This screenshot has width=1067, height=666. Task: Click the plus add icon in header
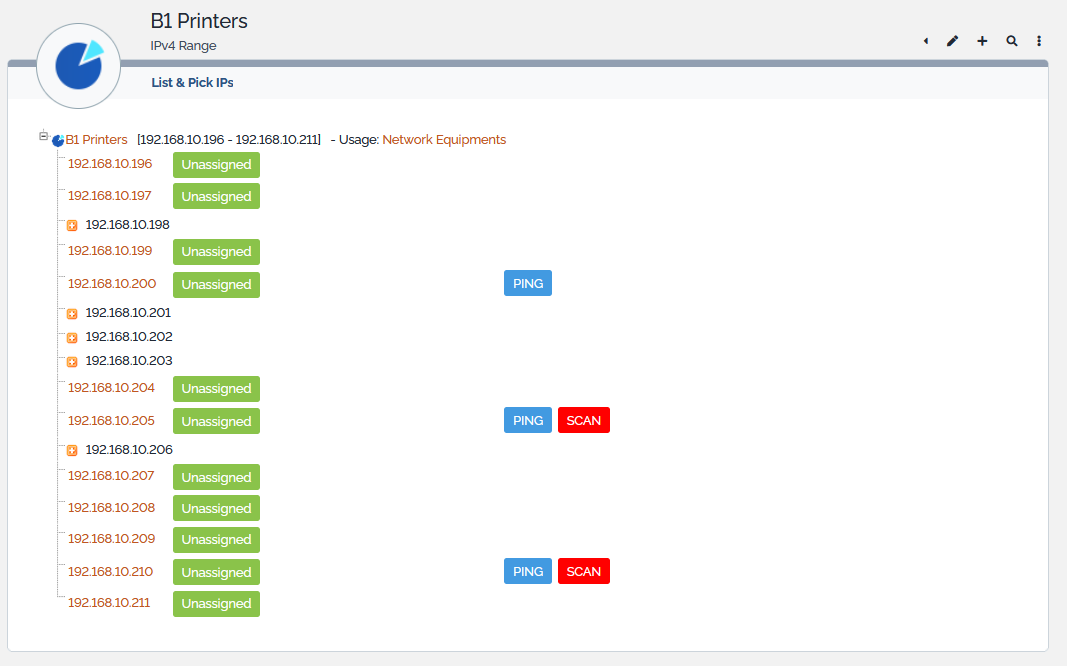click(x=982, y=41)
